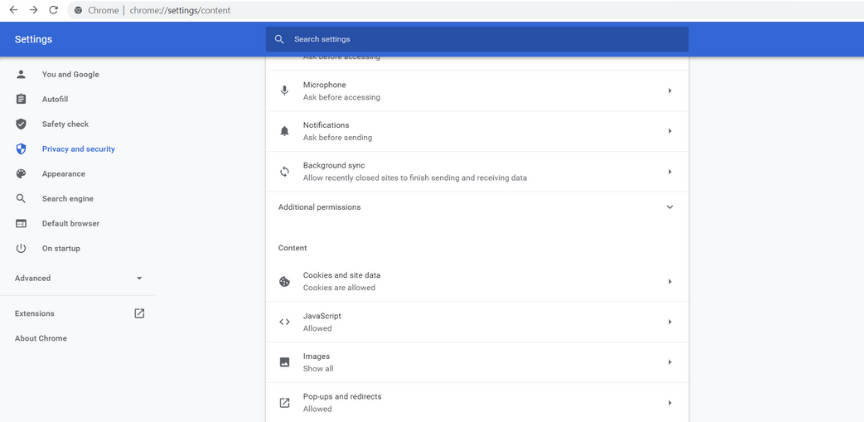Reload the page with refresh icon
Image resolution: width=864 pixels, height=422 pixels.
pyautogui.click(x=54, y=10)
